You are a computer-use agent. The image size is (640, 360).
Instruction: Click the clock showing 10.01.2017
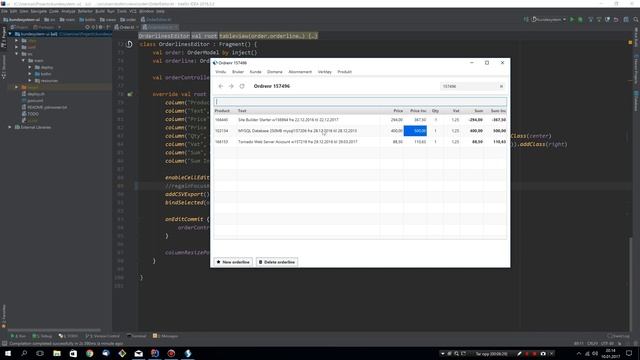coord(611,353)
